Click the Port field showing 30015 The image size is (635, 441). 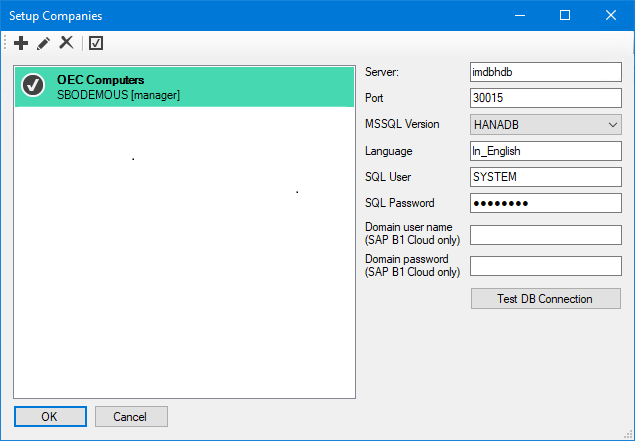[546, 99]
